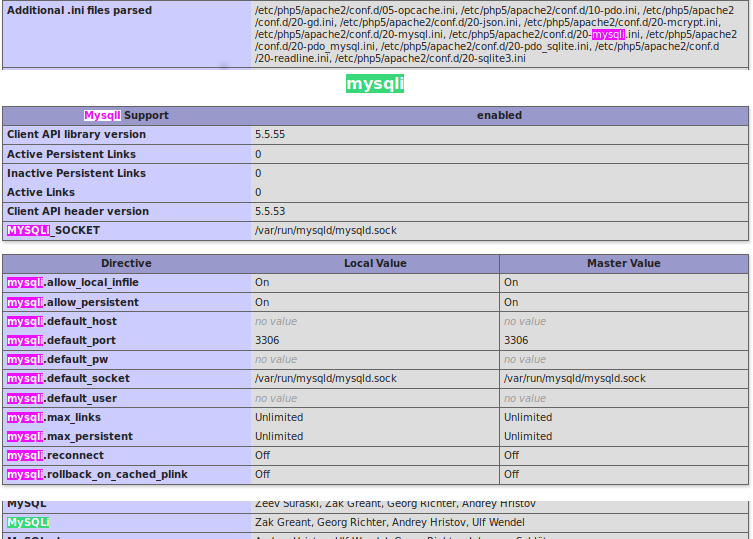Select mysqli.default_pw directive
This screenshot has height=539, width=753.
pyautogui.click(x=58, y=359)
